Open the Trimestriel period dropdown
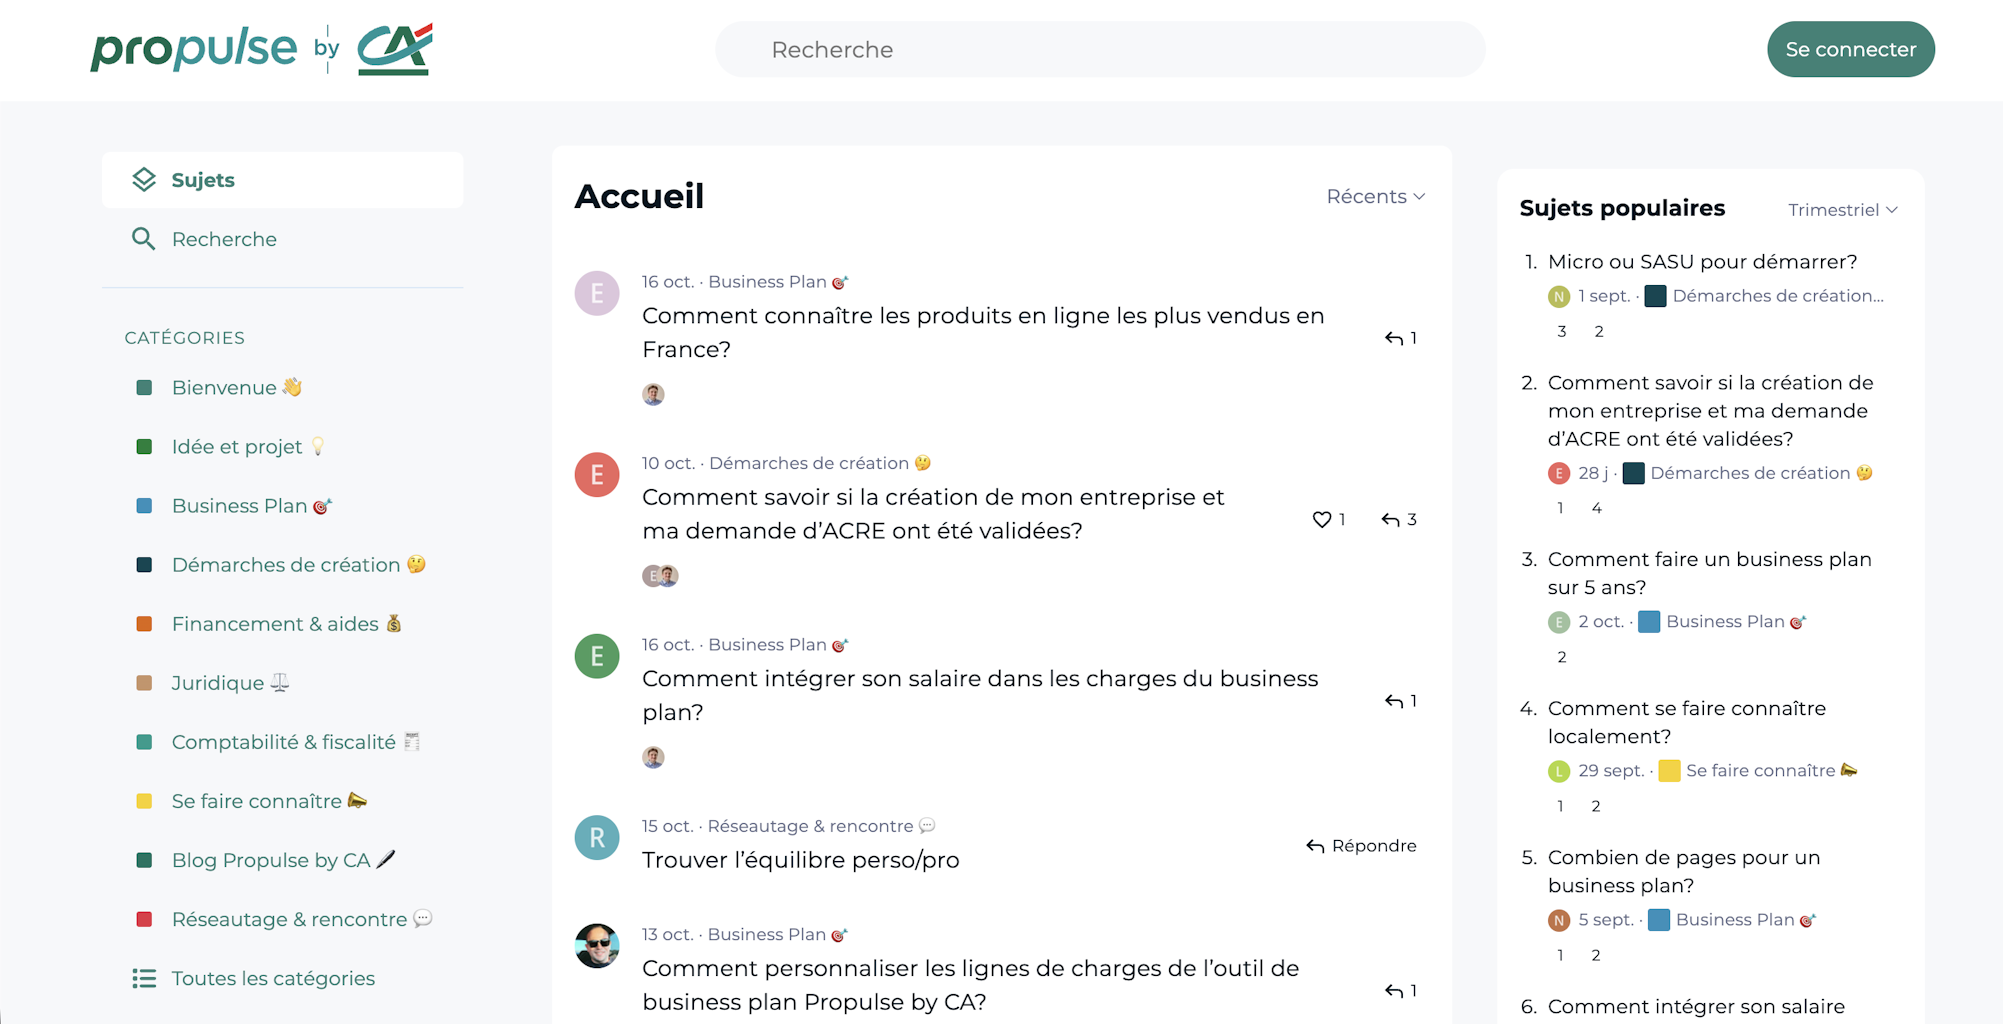This screenshot has width=2003, height=1024. (x=1841, y=209)
